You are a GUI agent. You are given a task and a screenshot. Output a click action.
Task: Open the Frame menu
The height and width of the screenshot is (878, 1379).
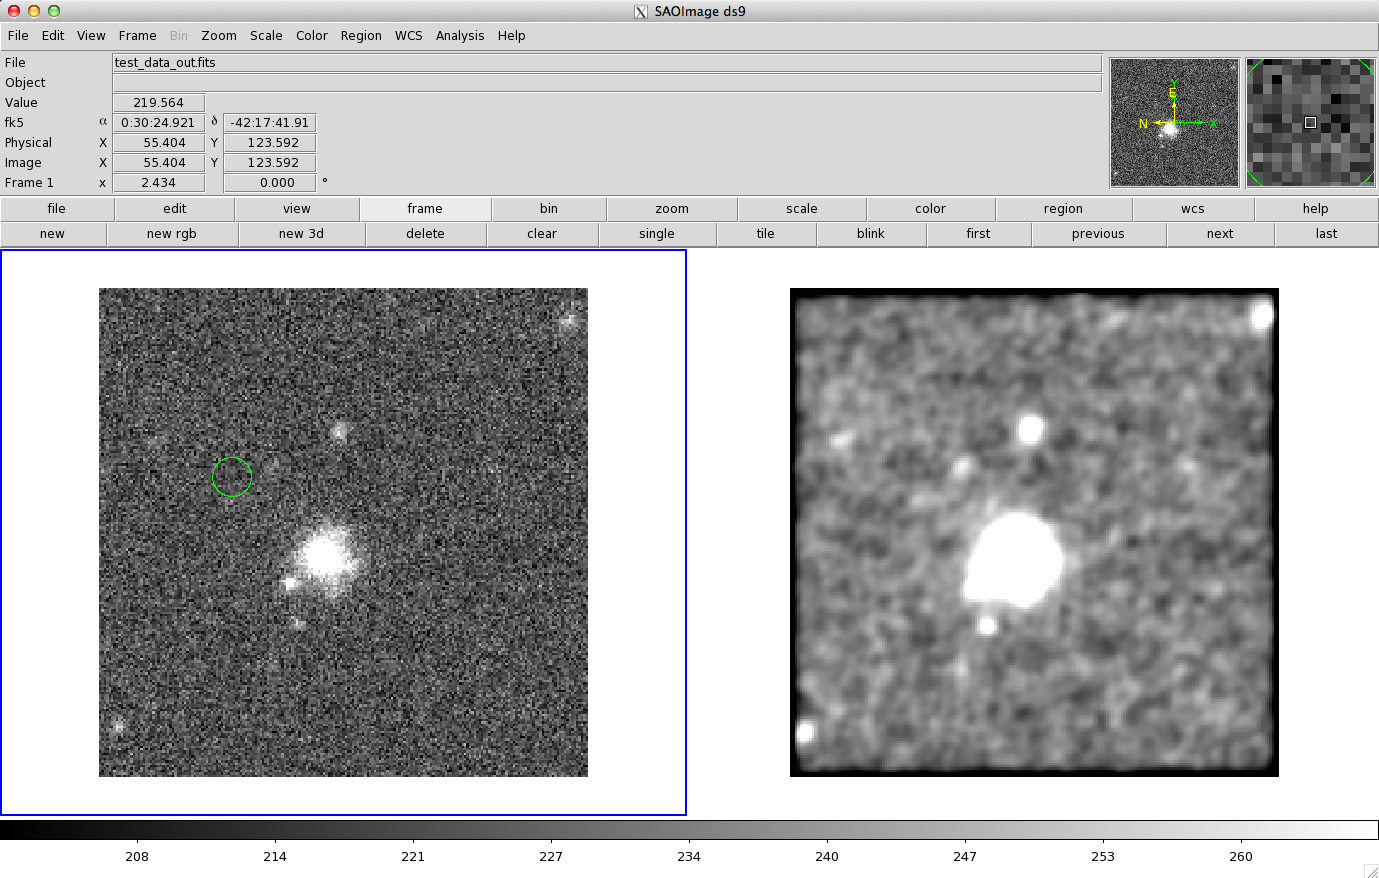tap(137, 35)
